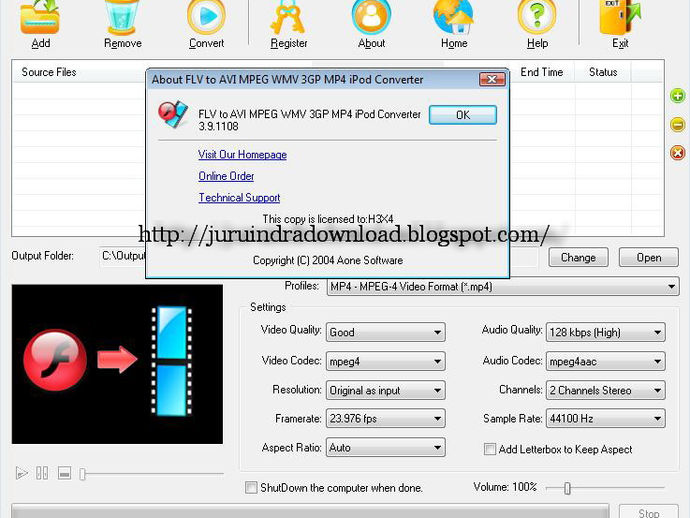
Task: Click the preview play button
Action: click(x=22, y=473)
